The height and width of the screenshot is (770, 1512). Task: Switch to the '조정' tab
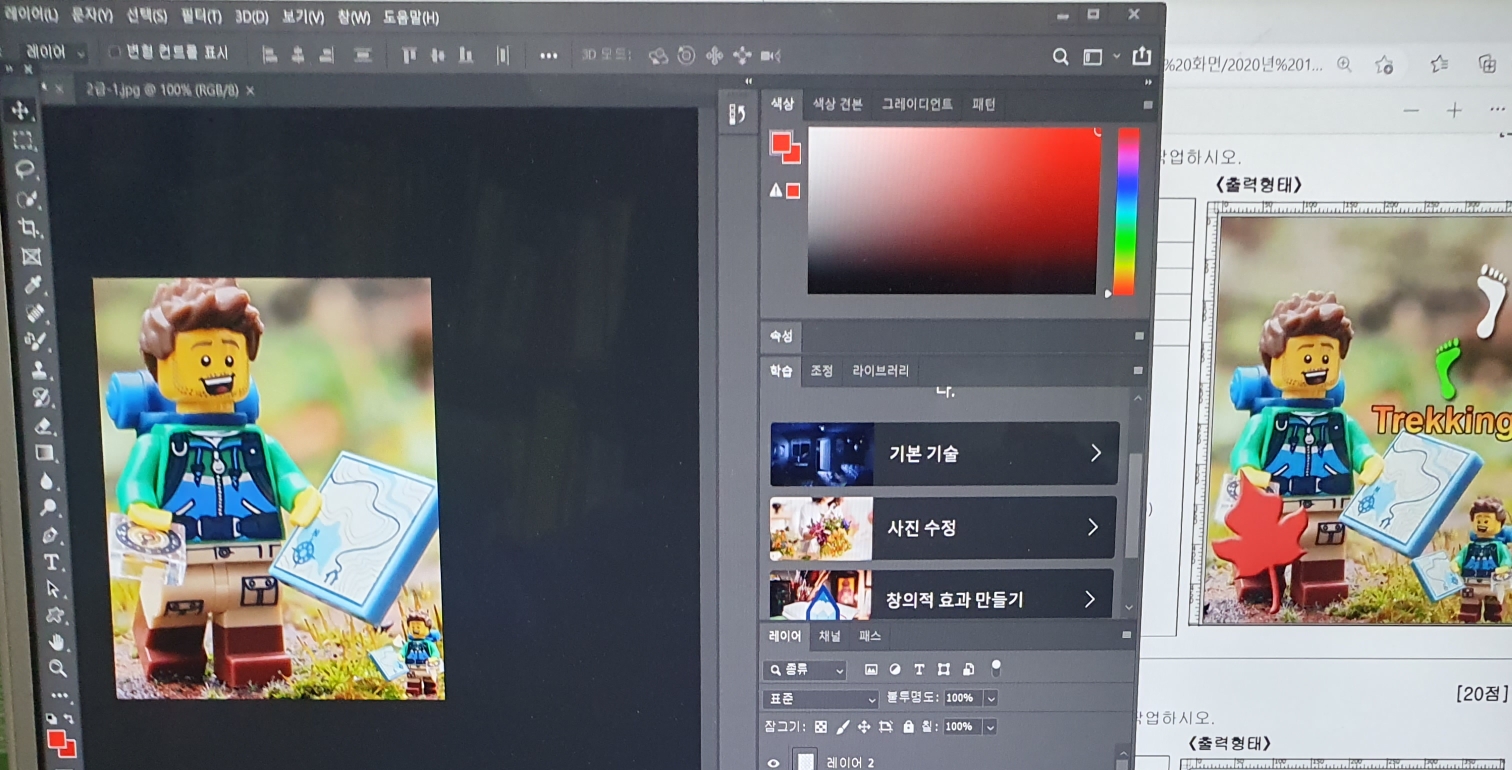[821, 370]
